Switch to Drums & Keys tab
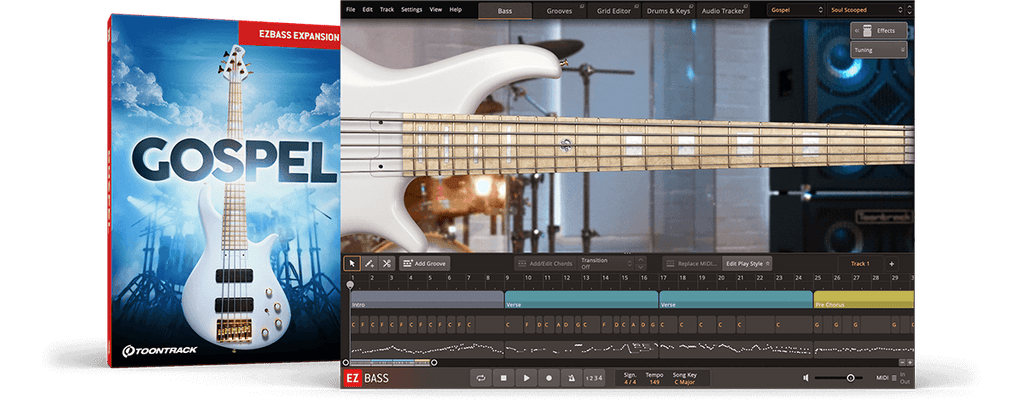1024x416 pixels. pos(668,10)
